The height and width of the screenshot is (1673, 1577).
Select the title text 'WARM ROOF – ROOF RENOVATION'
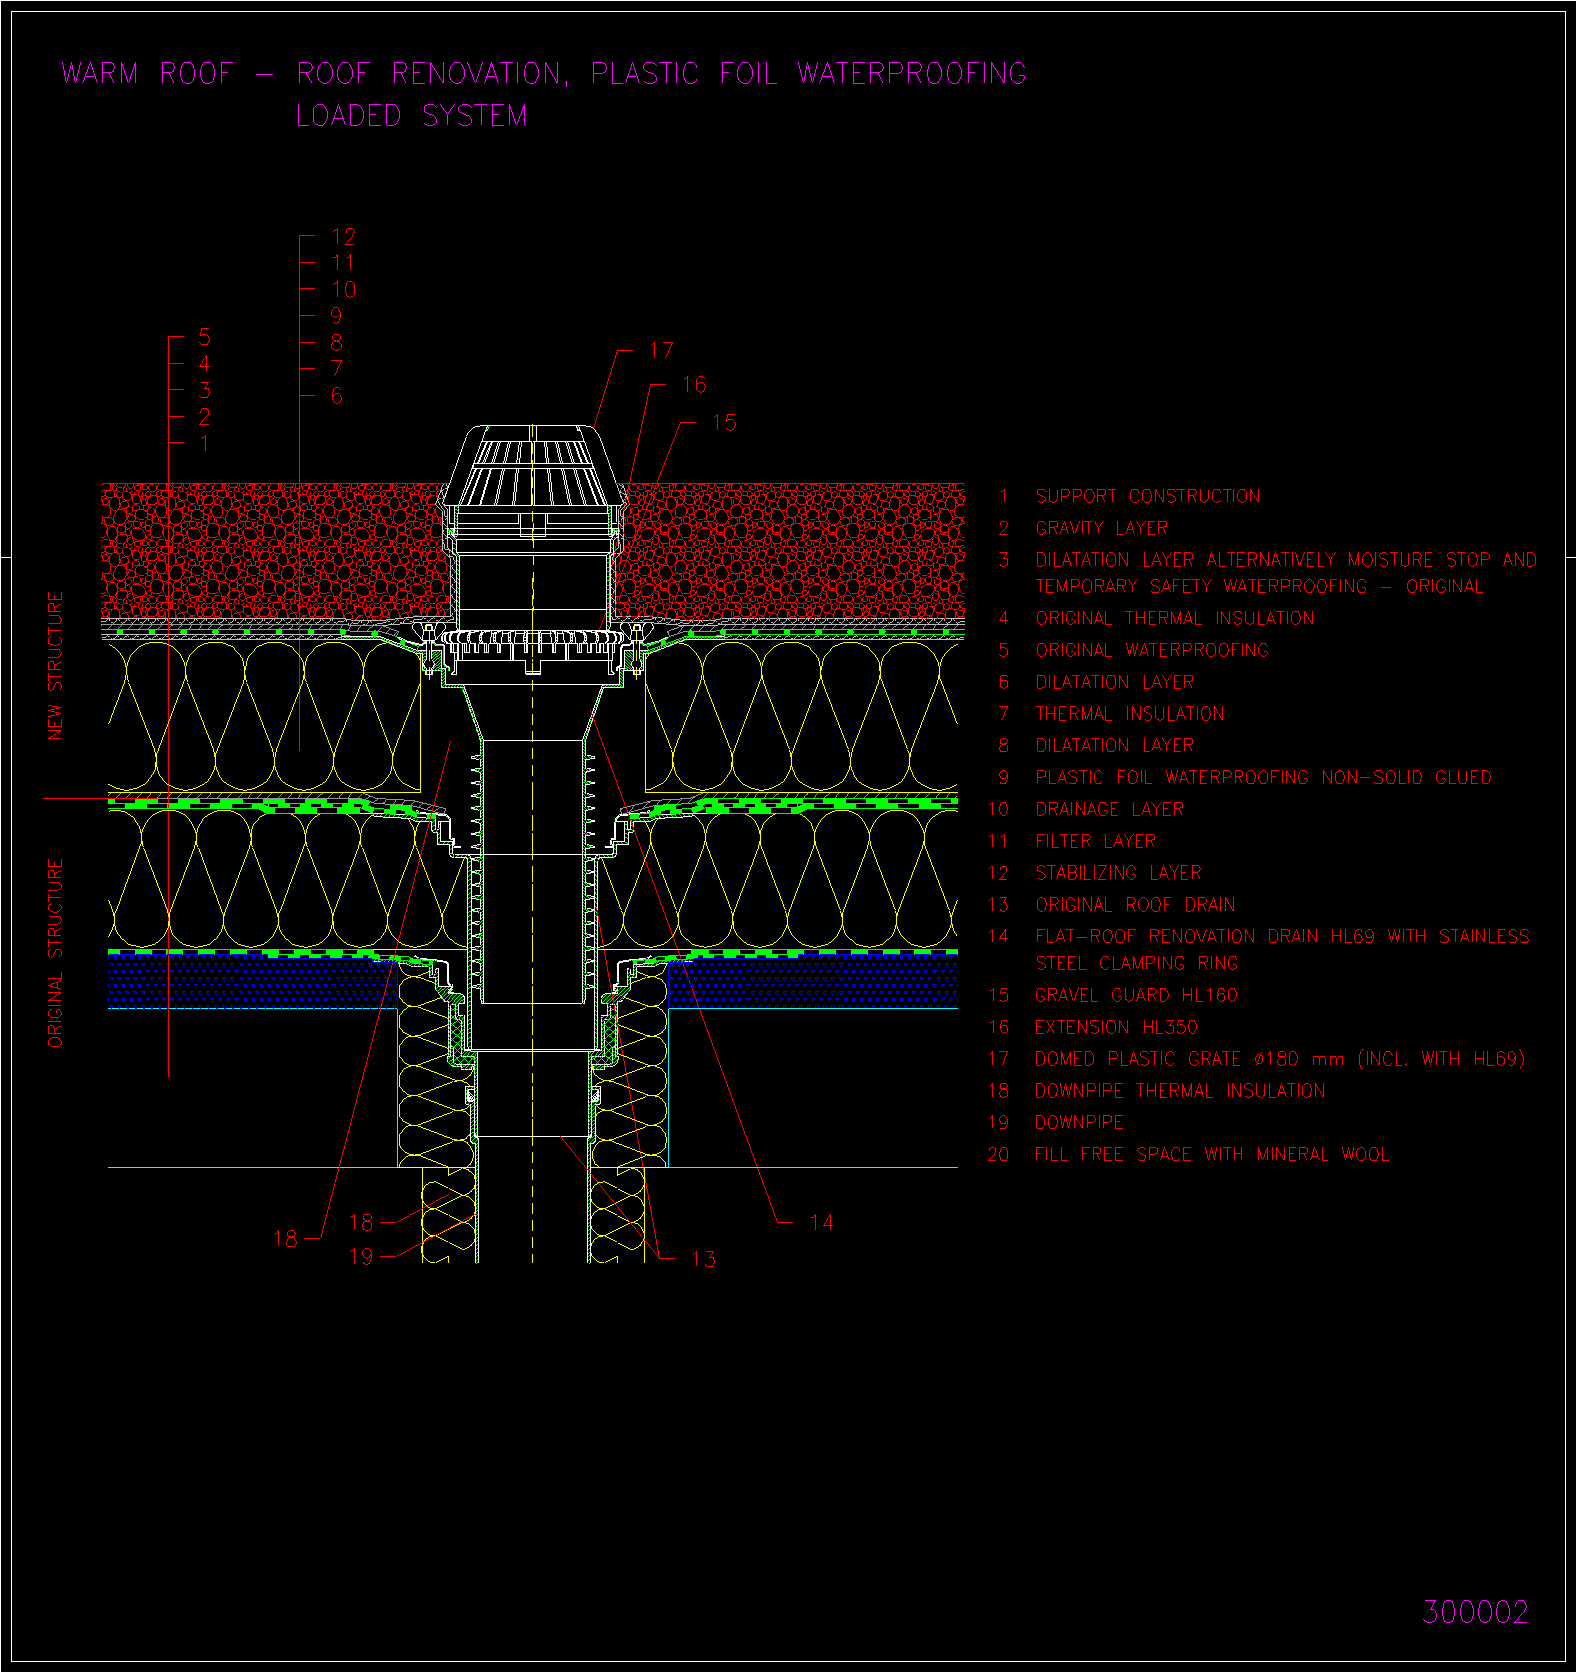pyautogui.click(x=315, y=74)
